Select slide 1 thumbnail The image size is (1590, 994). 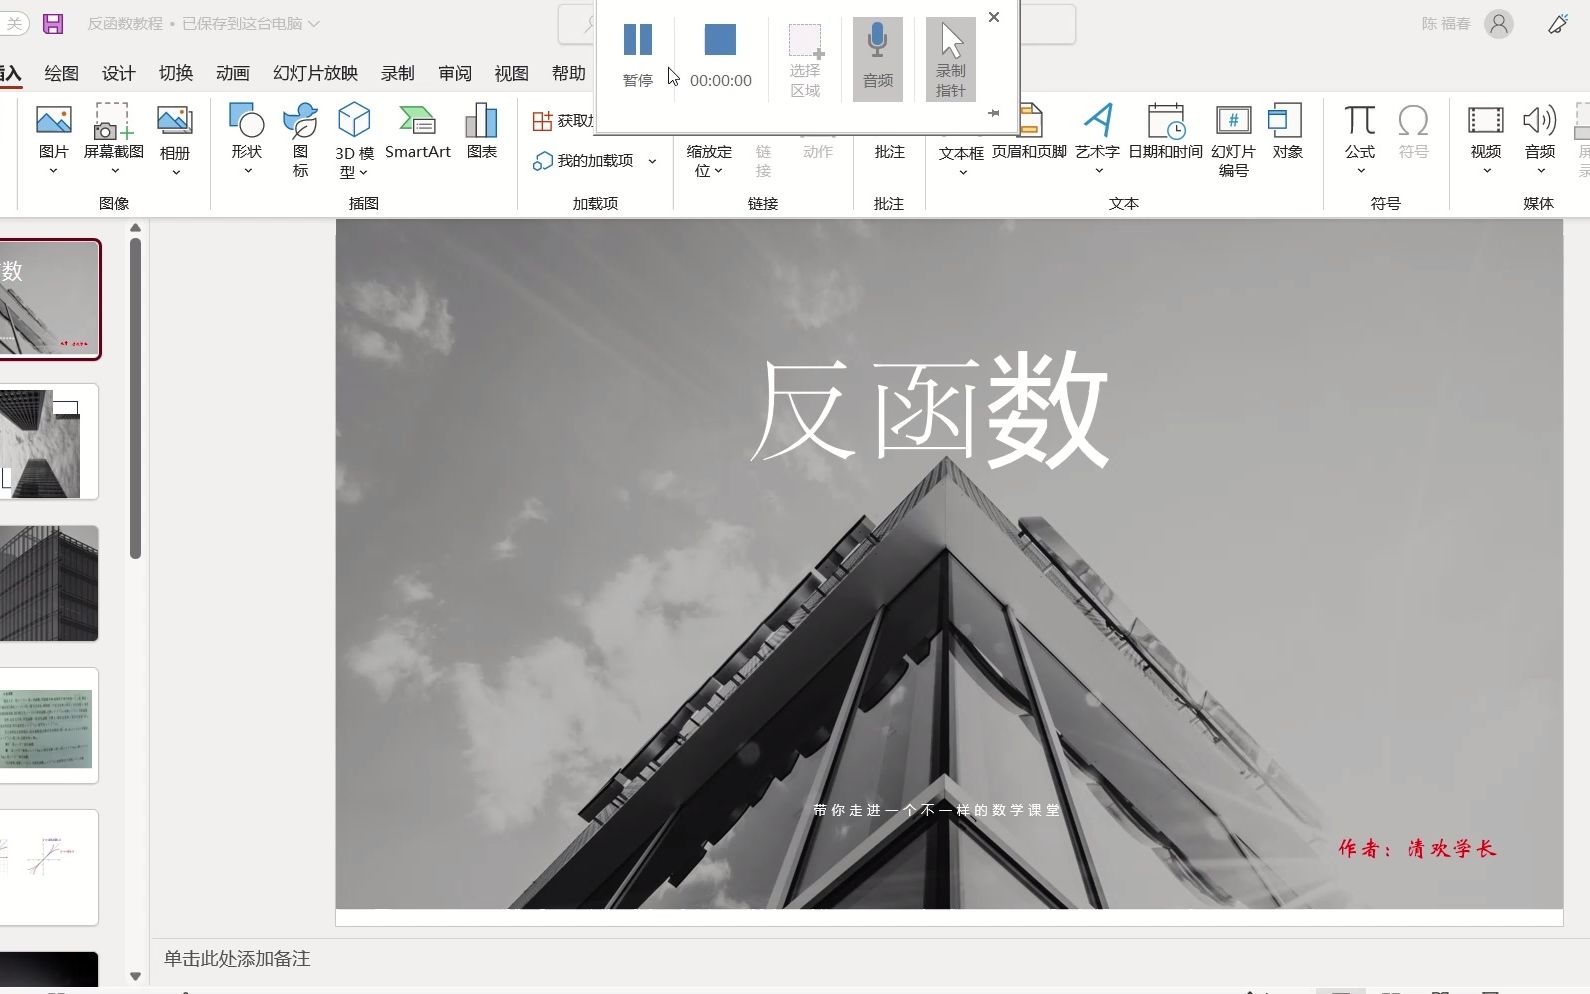(49, 299)
